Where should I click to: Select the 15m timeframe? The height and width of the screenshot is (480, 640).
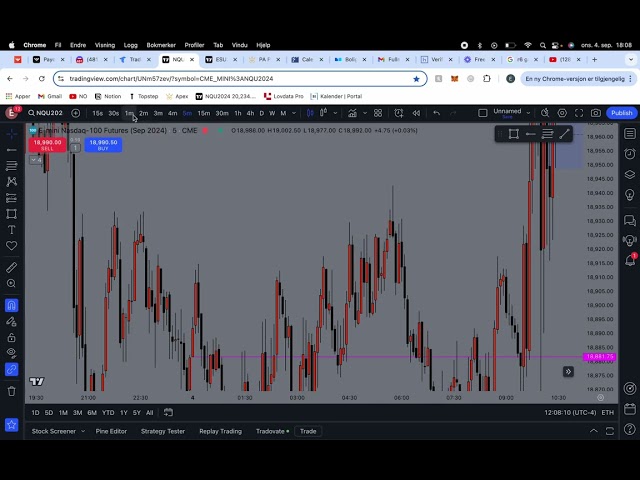[204, 113]
